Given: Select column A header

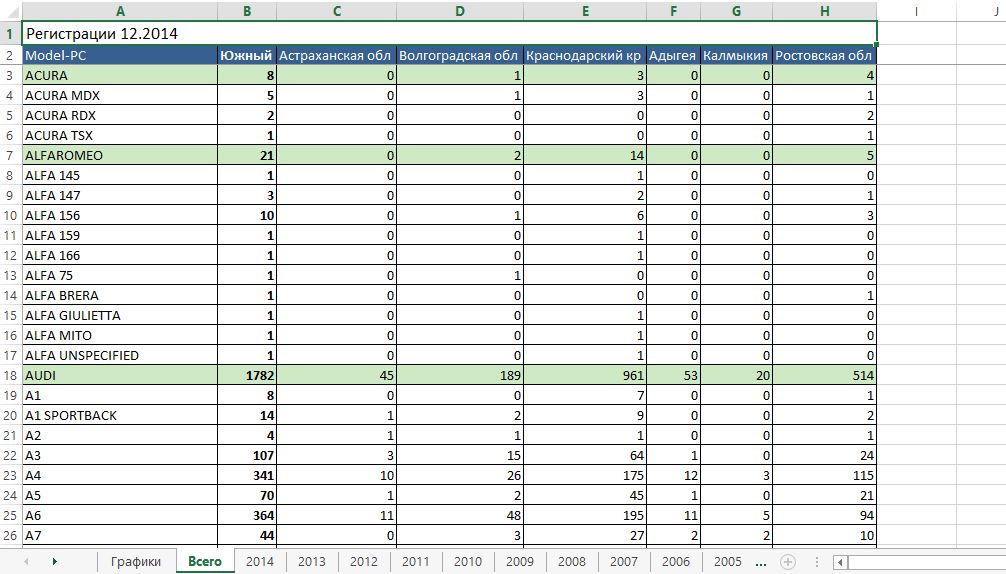Looking at the screenshot, I should pos(120,11).
